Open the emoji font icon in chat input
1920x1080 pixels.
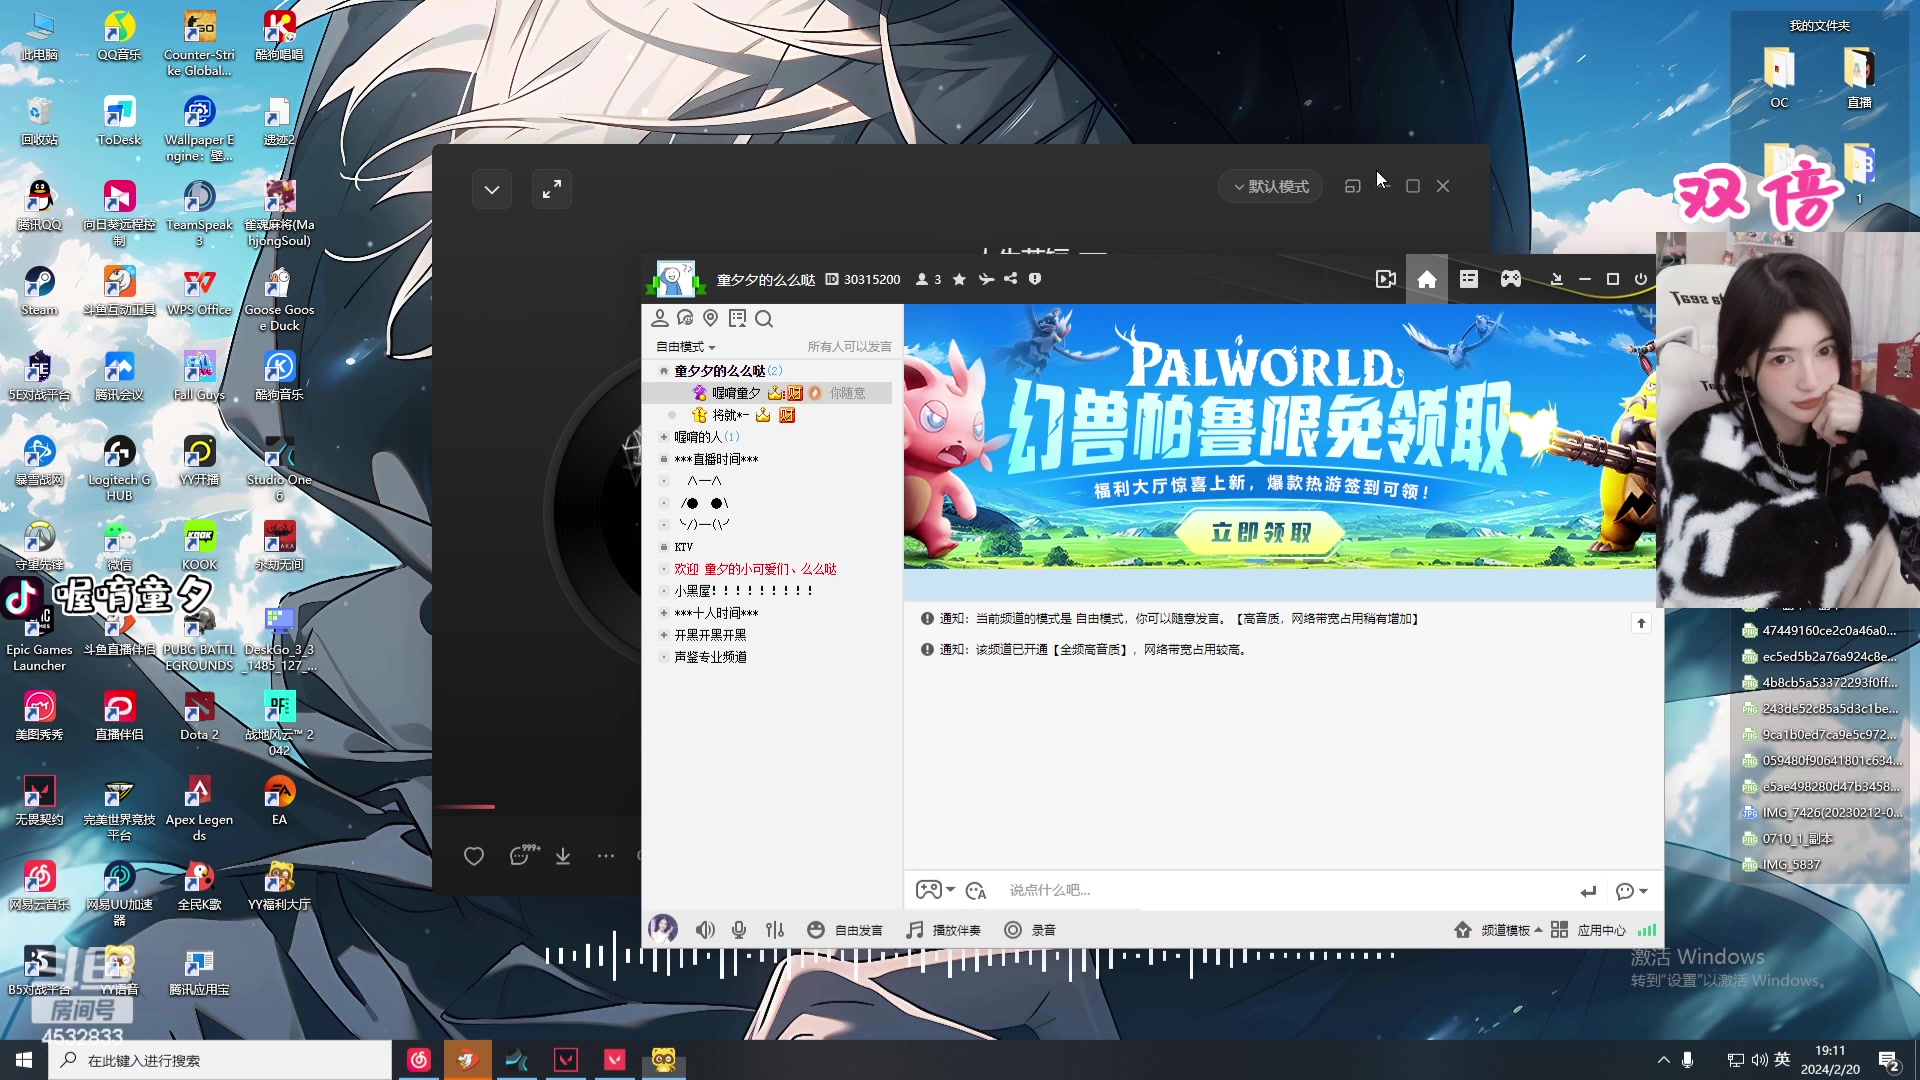point(976,890)
